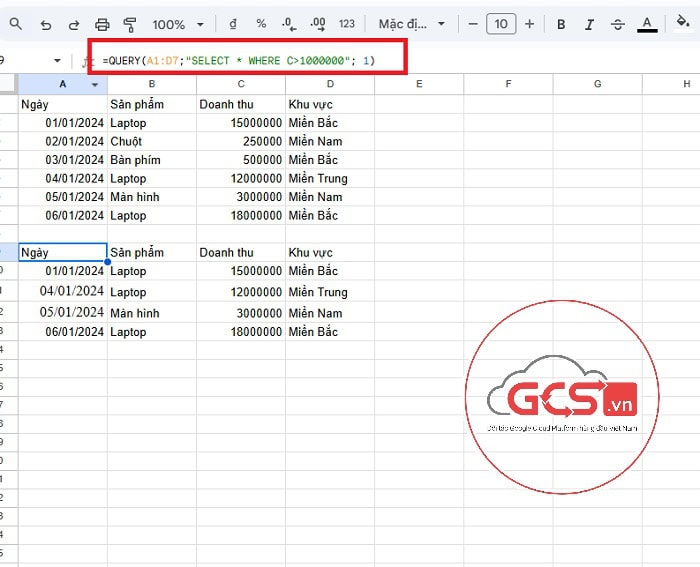Open more number formats (123)

click(347, 24)
